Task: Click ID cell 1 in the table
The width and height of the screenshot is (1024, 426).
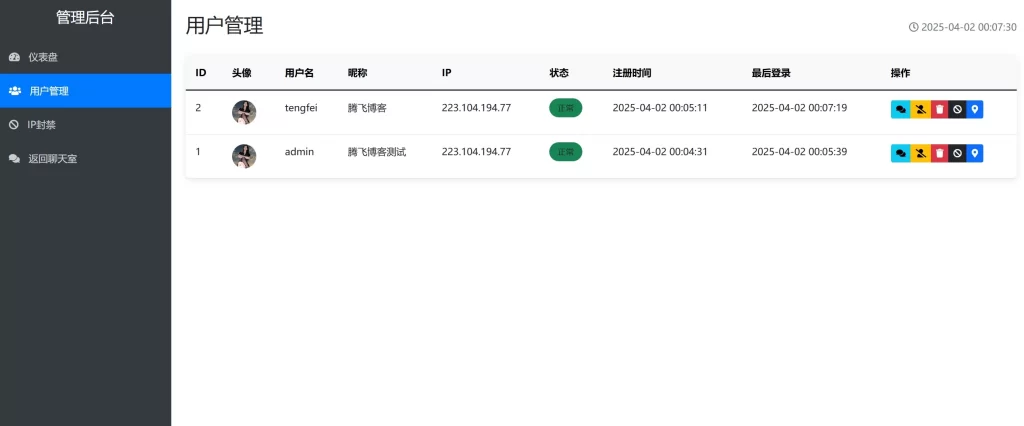Action: point(199,152)
